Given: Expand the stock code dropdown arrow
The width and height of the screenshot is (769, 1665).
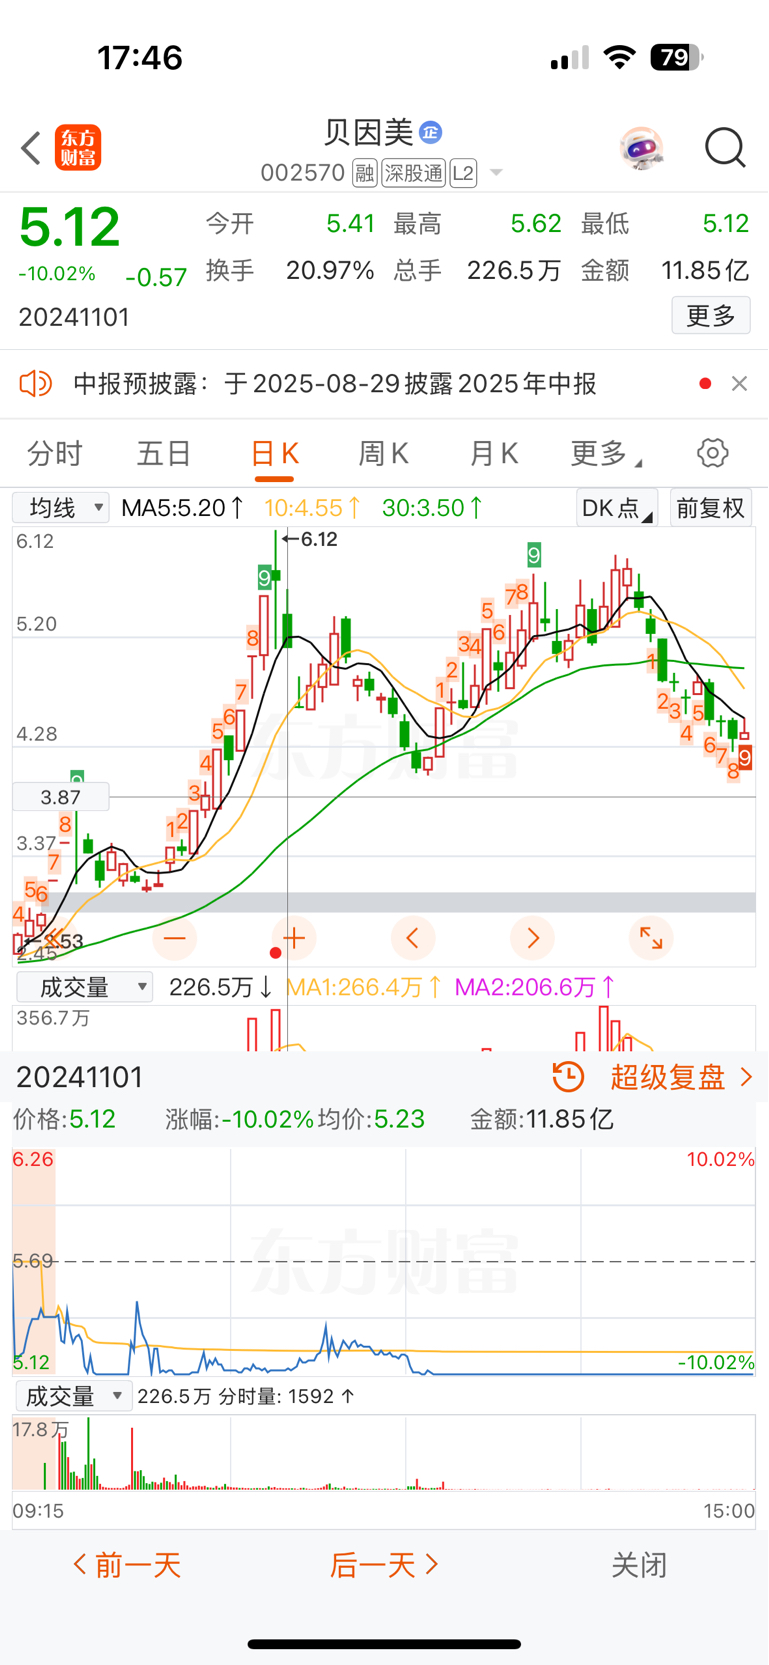Looking at the screenshot, I should click(x=495, y=173).
